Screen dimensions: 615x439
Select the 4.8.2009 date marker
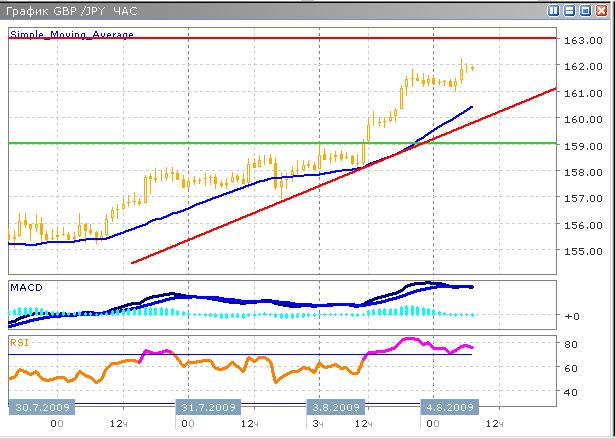pos(445,408)
